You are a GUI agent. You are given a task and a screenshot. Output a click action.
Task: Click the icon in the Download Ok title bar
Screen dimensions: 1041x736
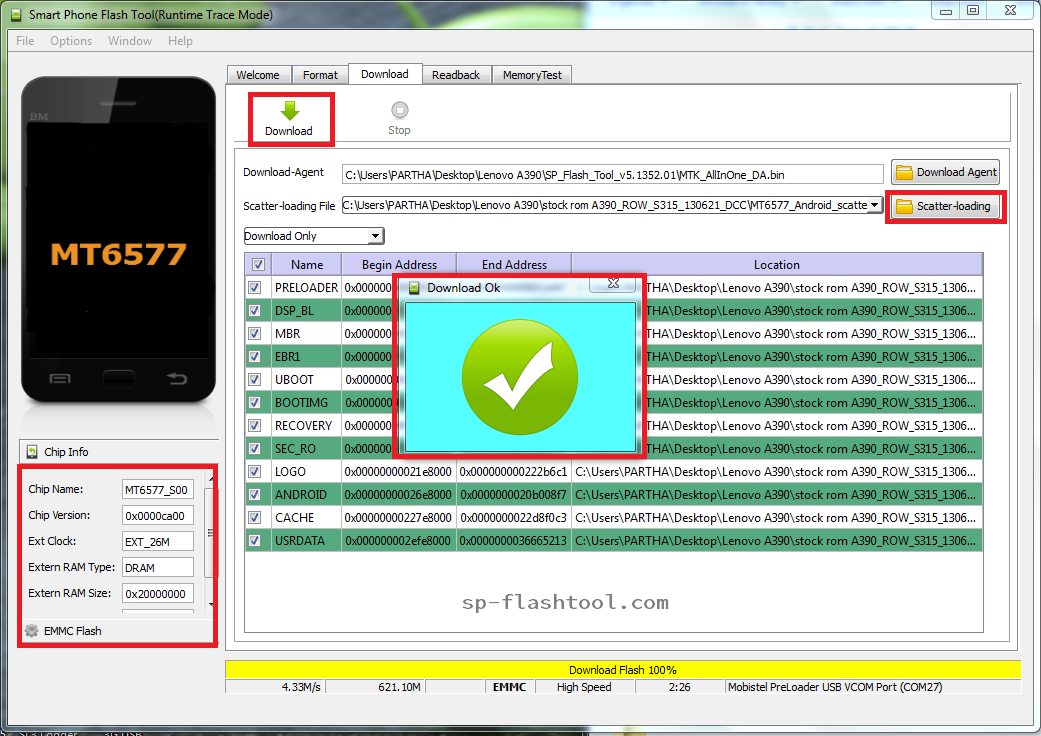coord(414,285)
